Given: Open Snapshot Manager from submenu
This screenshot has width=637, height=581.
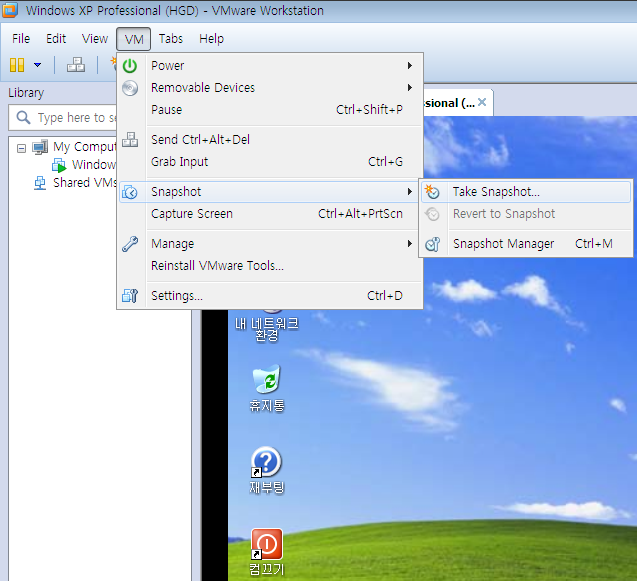Looking at the screenshot, I should pos(526,244).
